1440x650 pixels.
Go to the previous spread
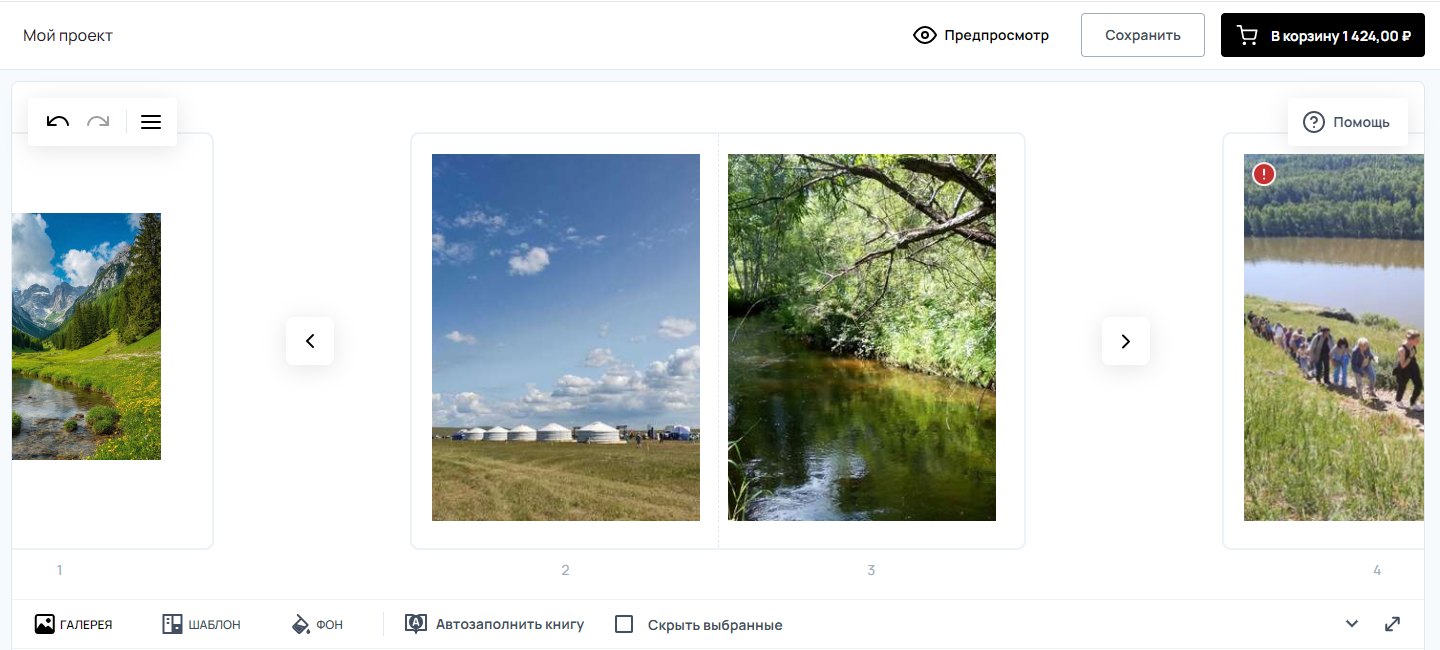pos(310,341)
